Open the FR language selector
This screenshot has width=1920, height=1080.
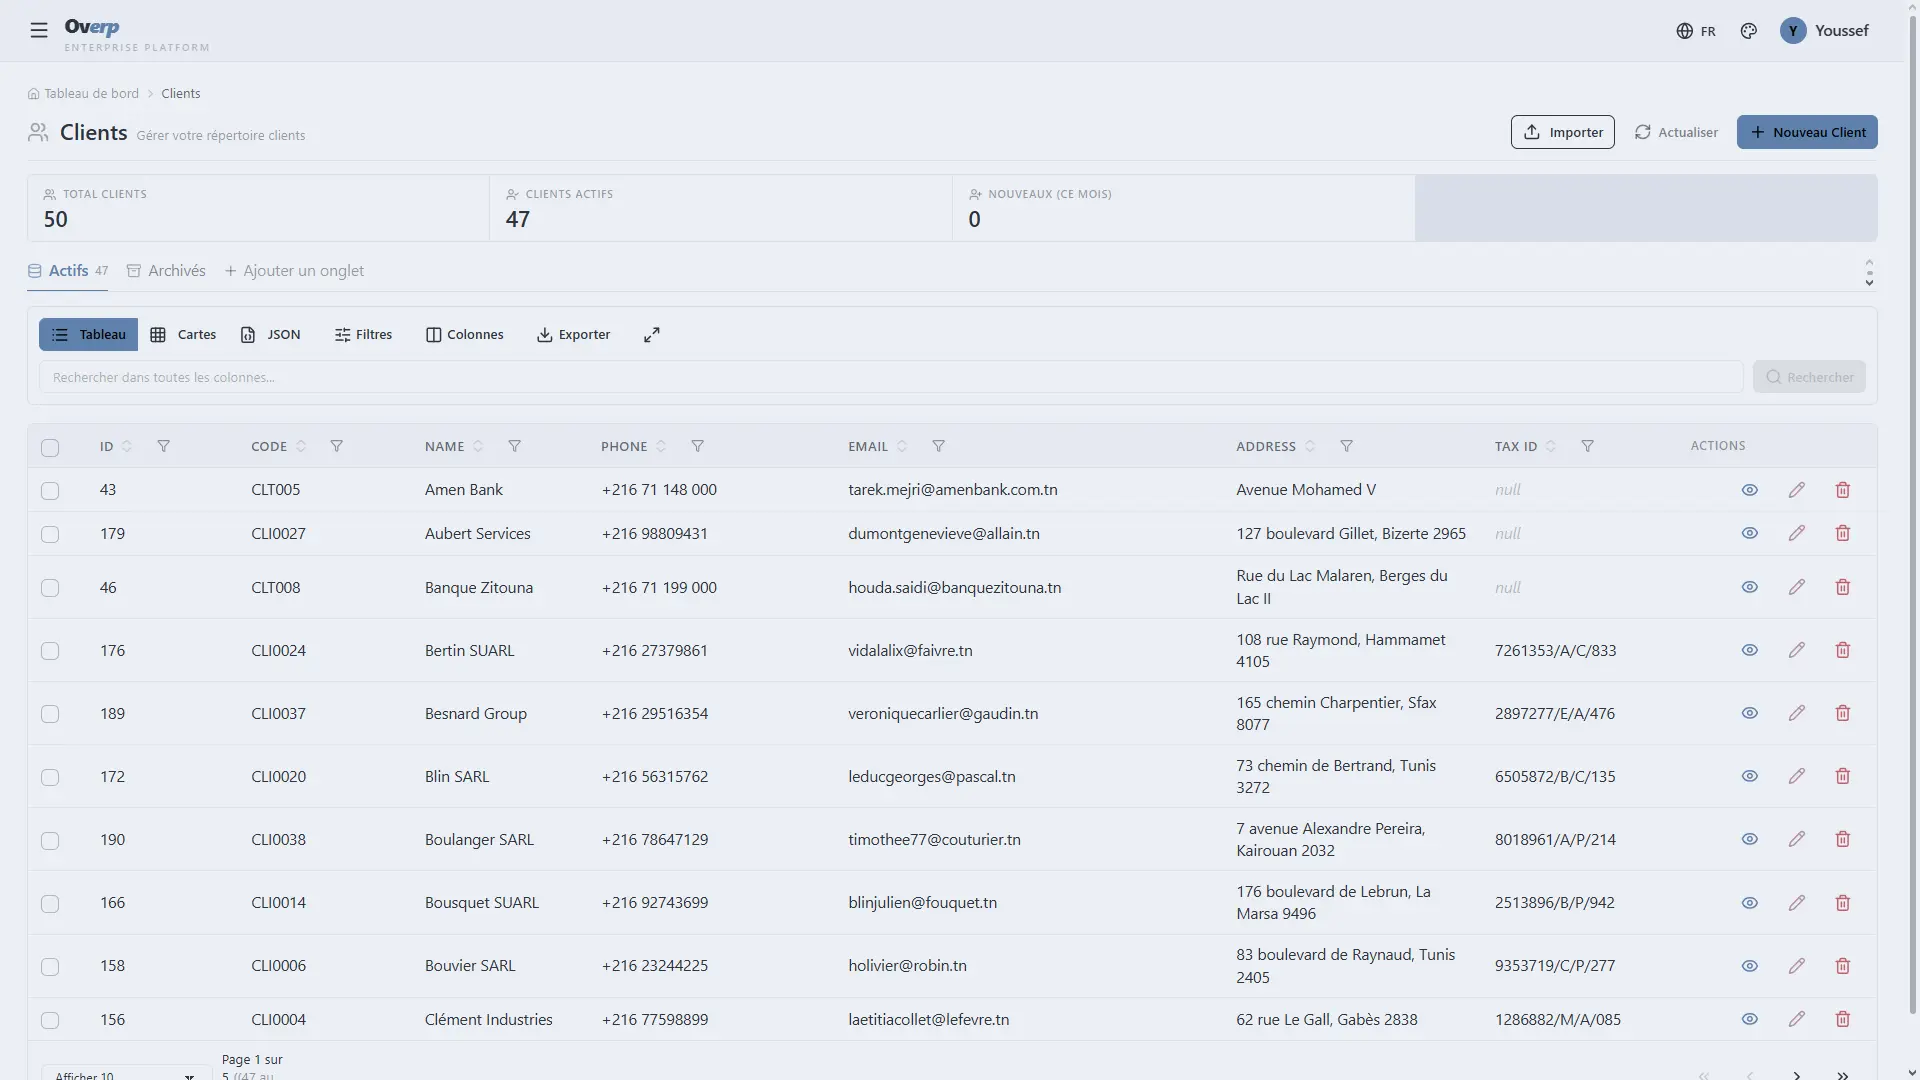pyautogui.click(x=1696, y=31)
